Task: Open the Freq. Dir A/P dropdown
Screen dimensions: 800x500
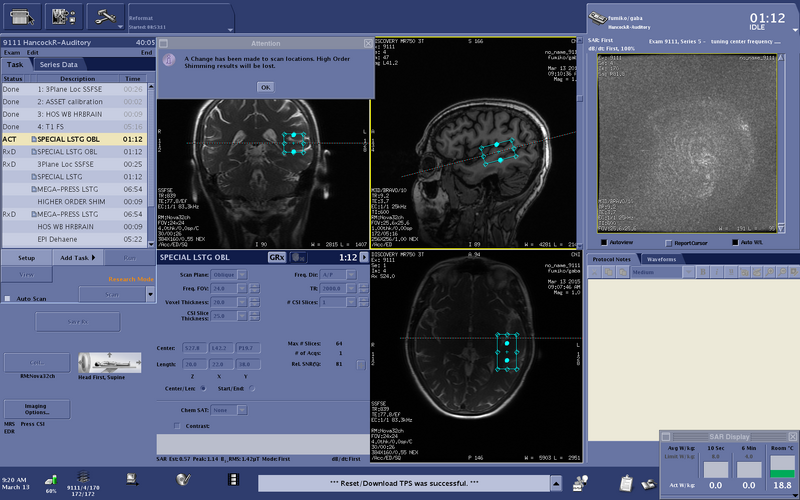Action: 351,275
